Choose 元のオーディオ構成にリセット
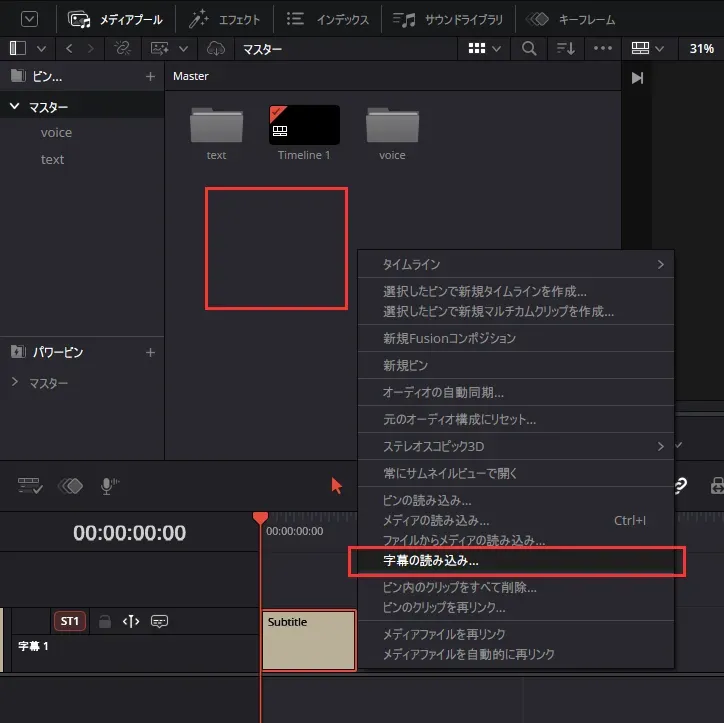Image resolution: width=724 pixels, height=723 pixels. (516, 419)
